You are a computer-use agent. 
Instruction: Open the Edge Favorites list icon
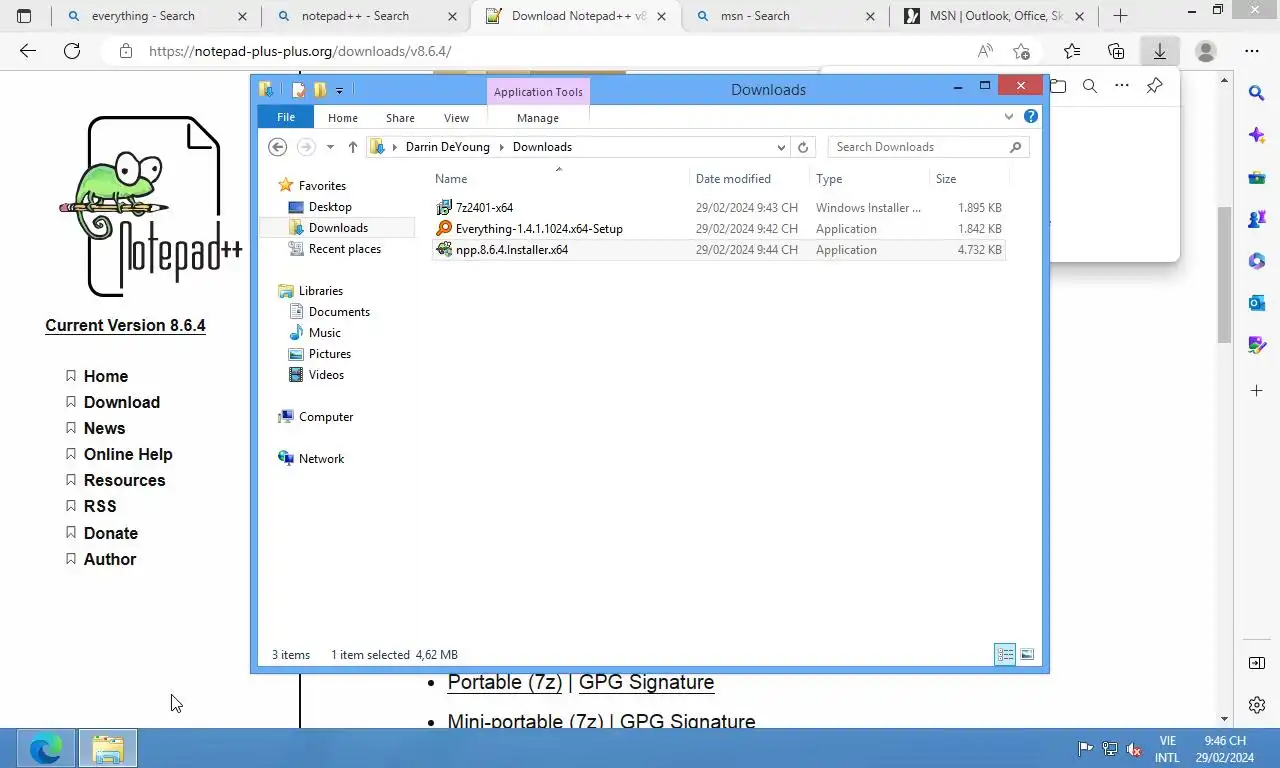(x=1072, y=51)
